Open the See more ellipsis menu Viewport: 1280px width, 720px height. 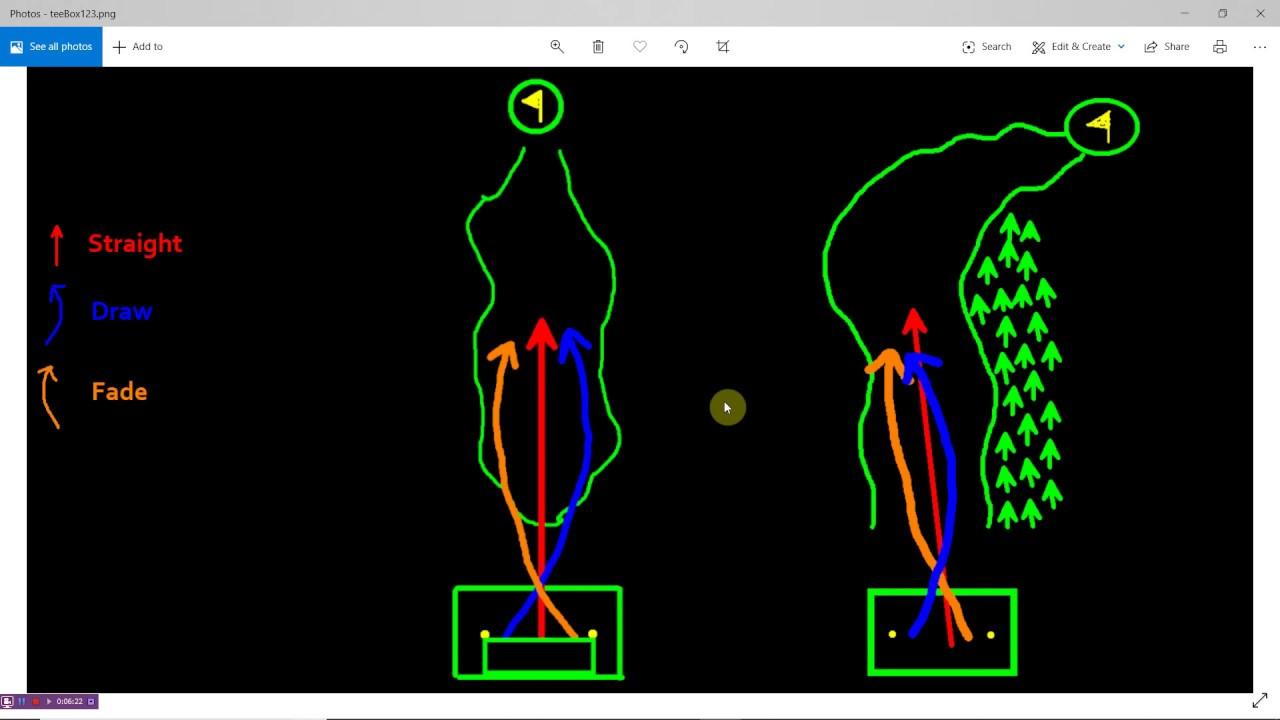point(1259,46)
